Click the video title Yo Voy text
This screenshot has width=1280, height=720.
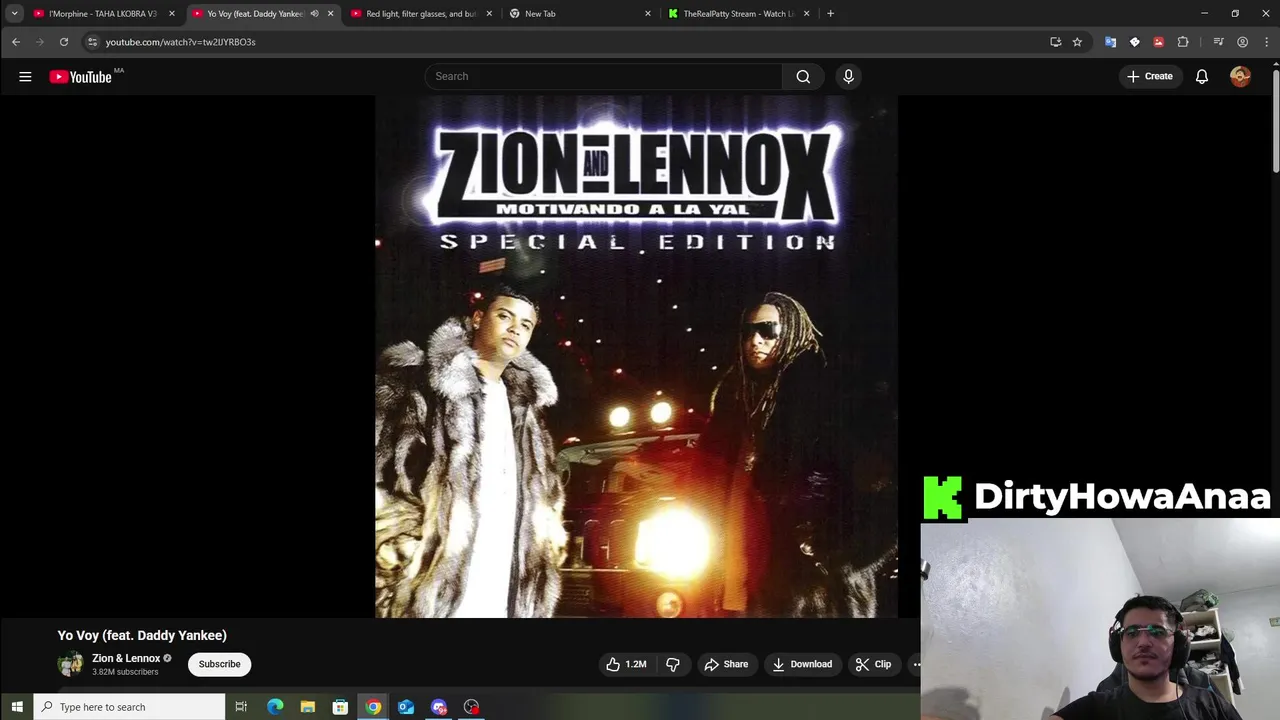coord(142,635)
